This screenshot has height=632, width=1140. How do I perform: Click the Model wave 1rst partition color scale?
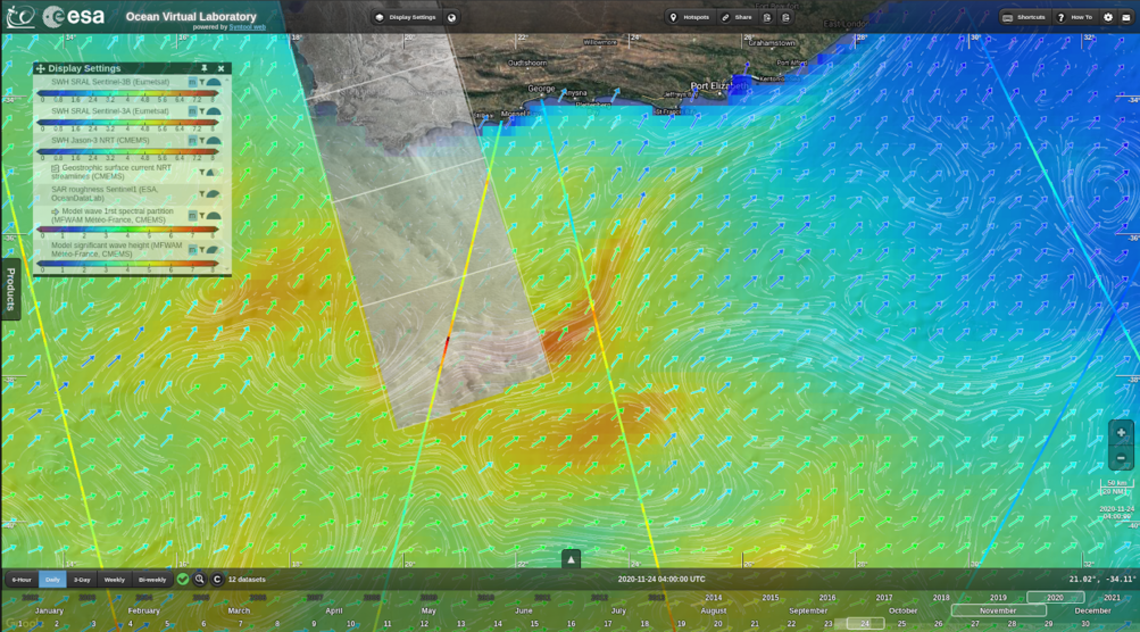tap(127, 229)
